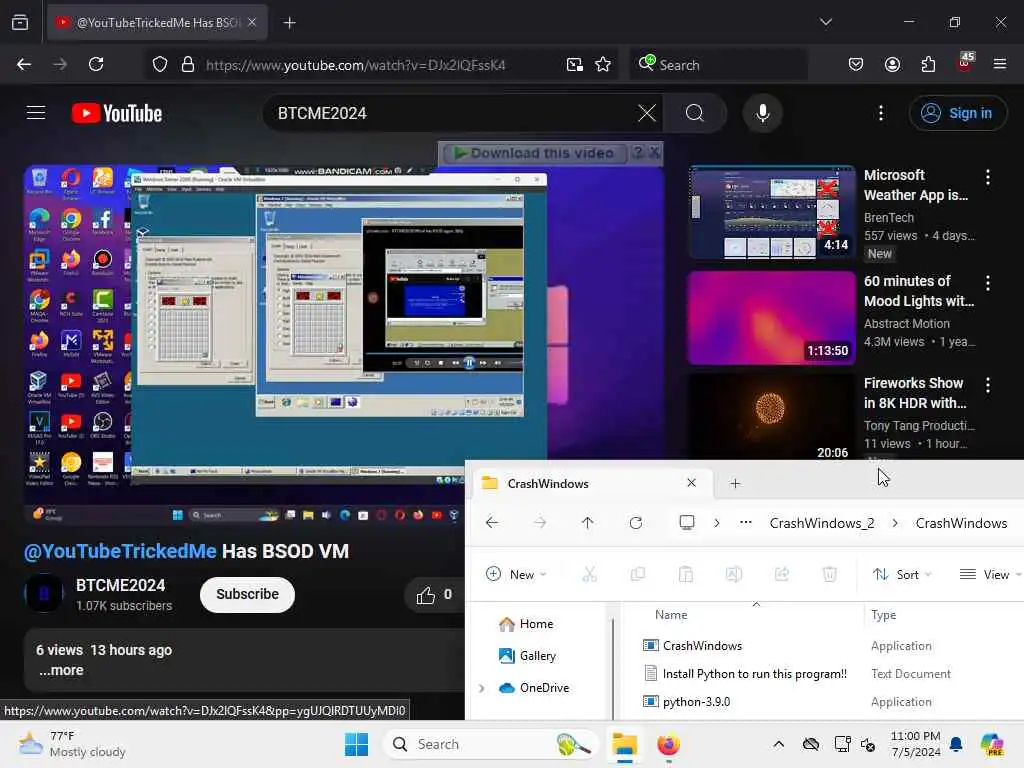Select Gallery in Explorer navigation pane

pos(528,656)
